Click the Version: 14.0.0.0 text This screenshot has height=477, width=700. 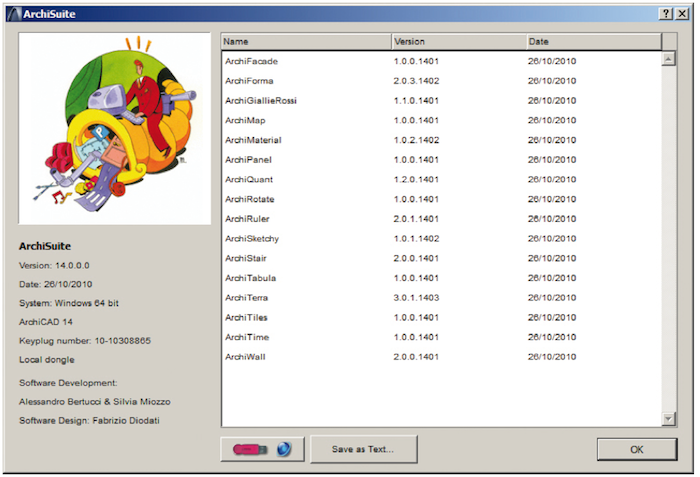(54, 265)
